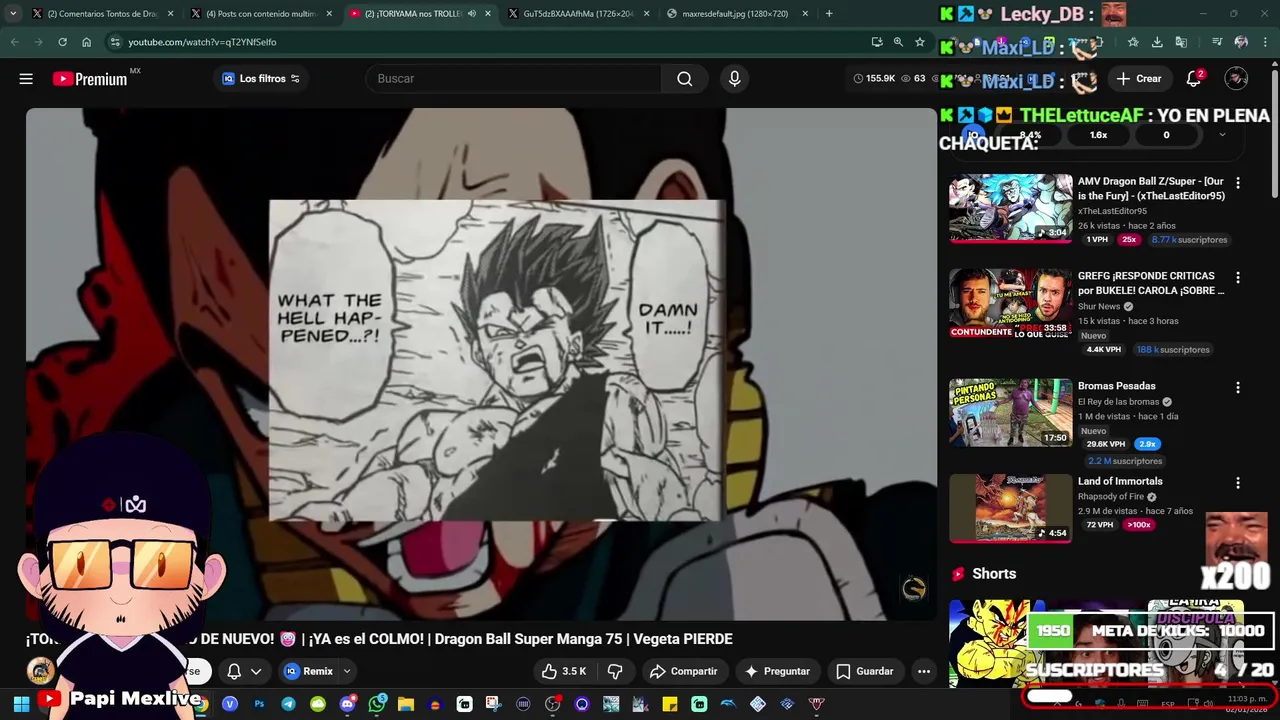Click the 'Crear' button
Viewport: 1280px width, 720px height.
point(1139,79)
